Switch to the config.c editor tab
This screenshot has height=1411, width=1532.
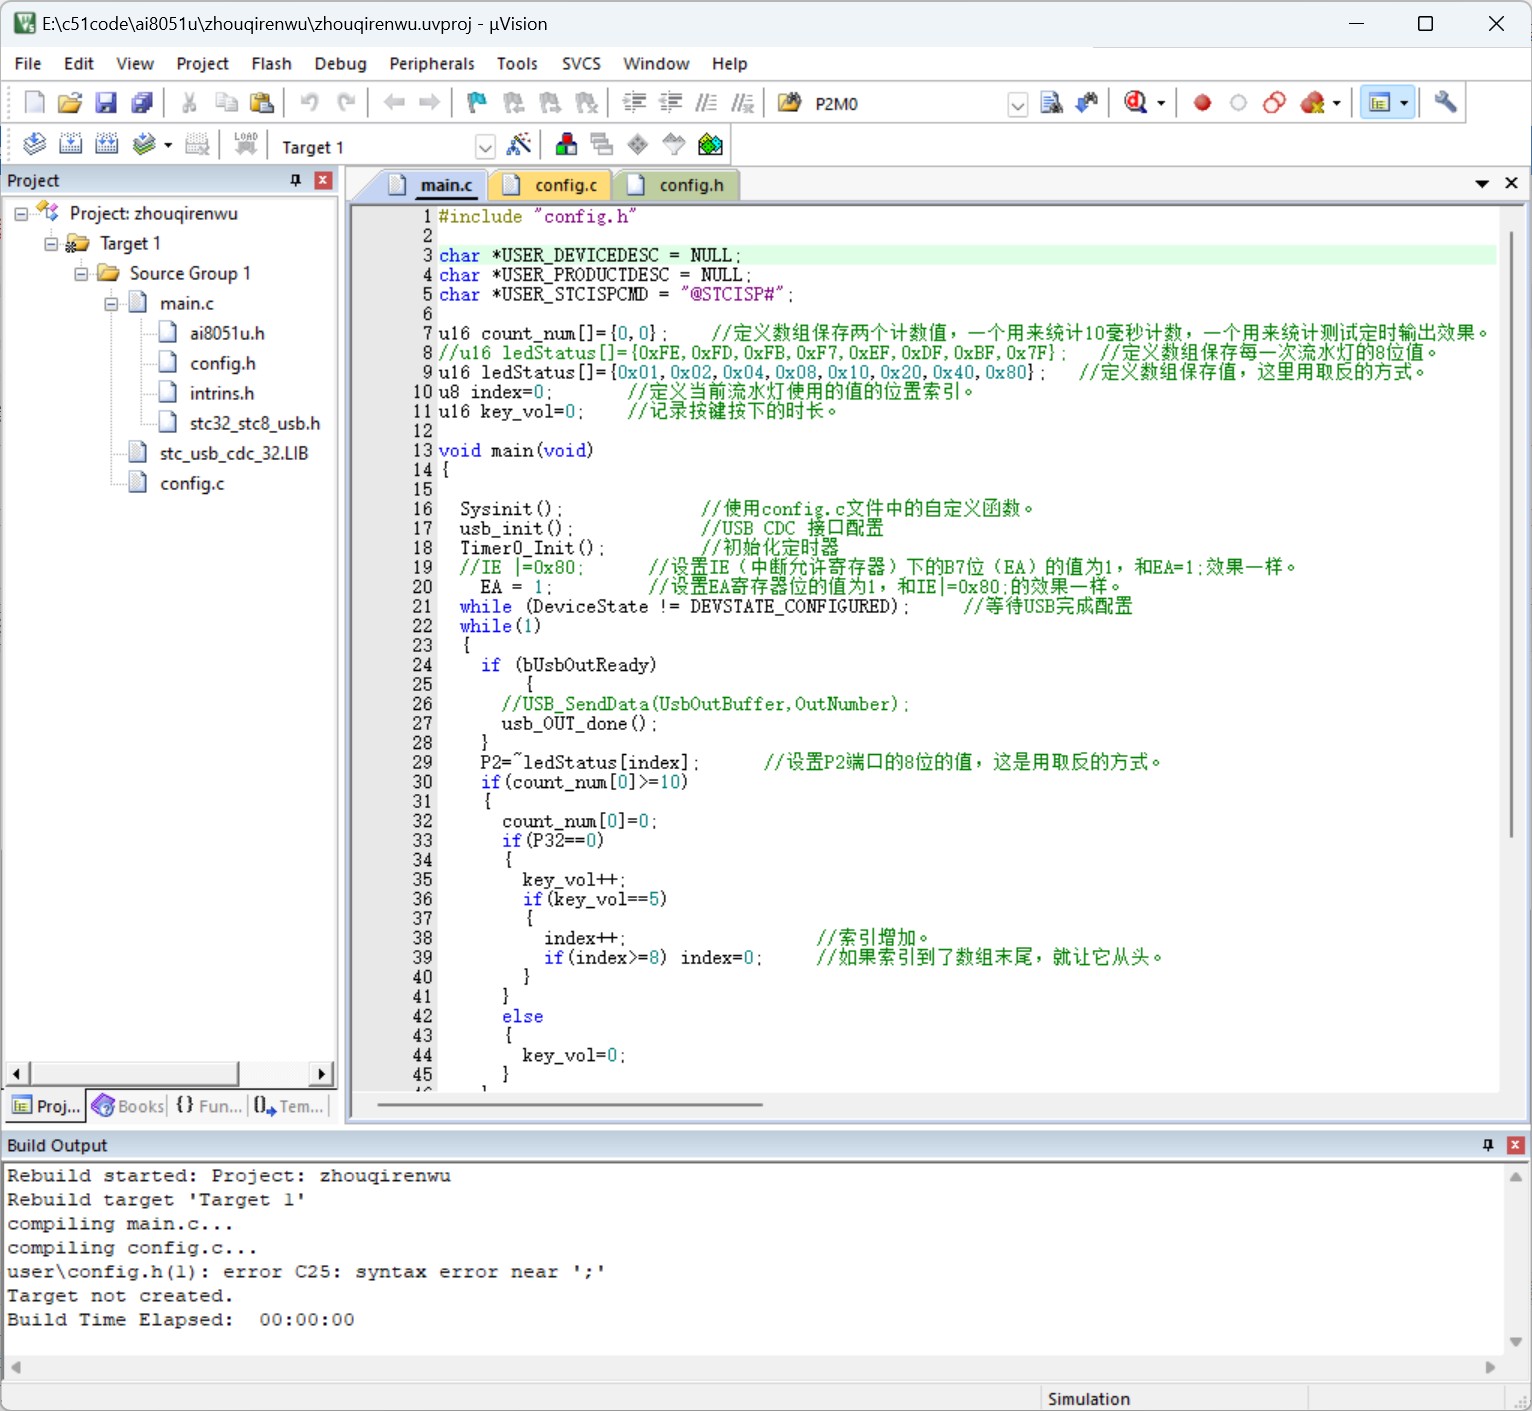[552, 185]
